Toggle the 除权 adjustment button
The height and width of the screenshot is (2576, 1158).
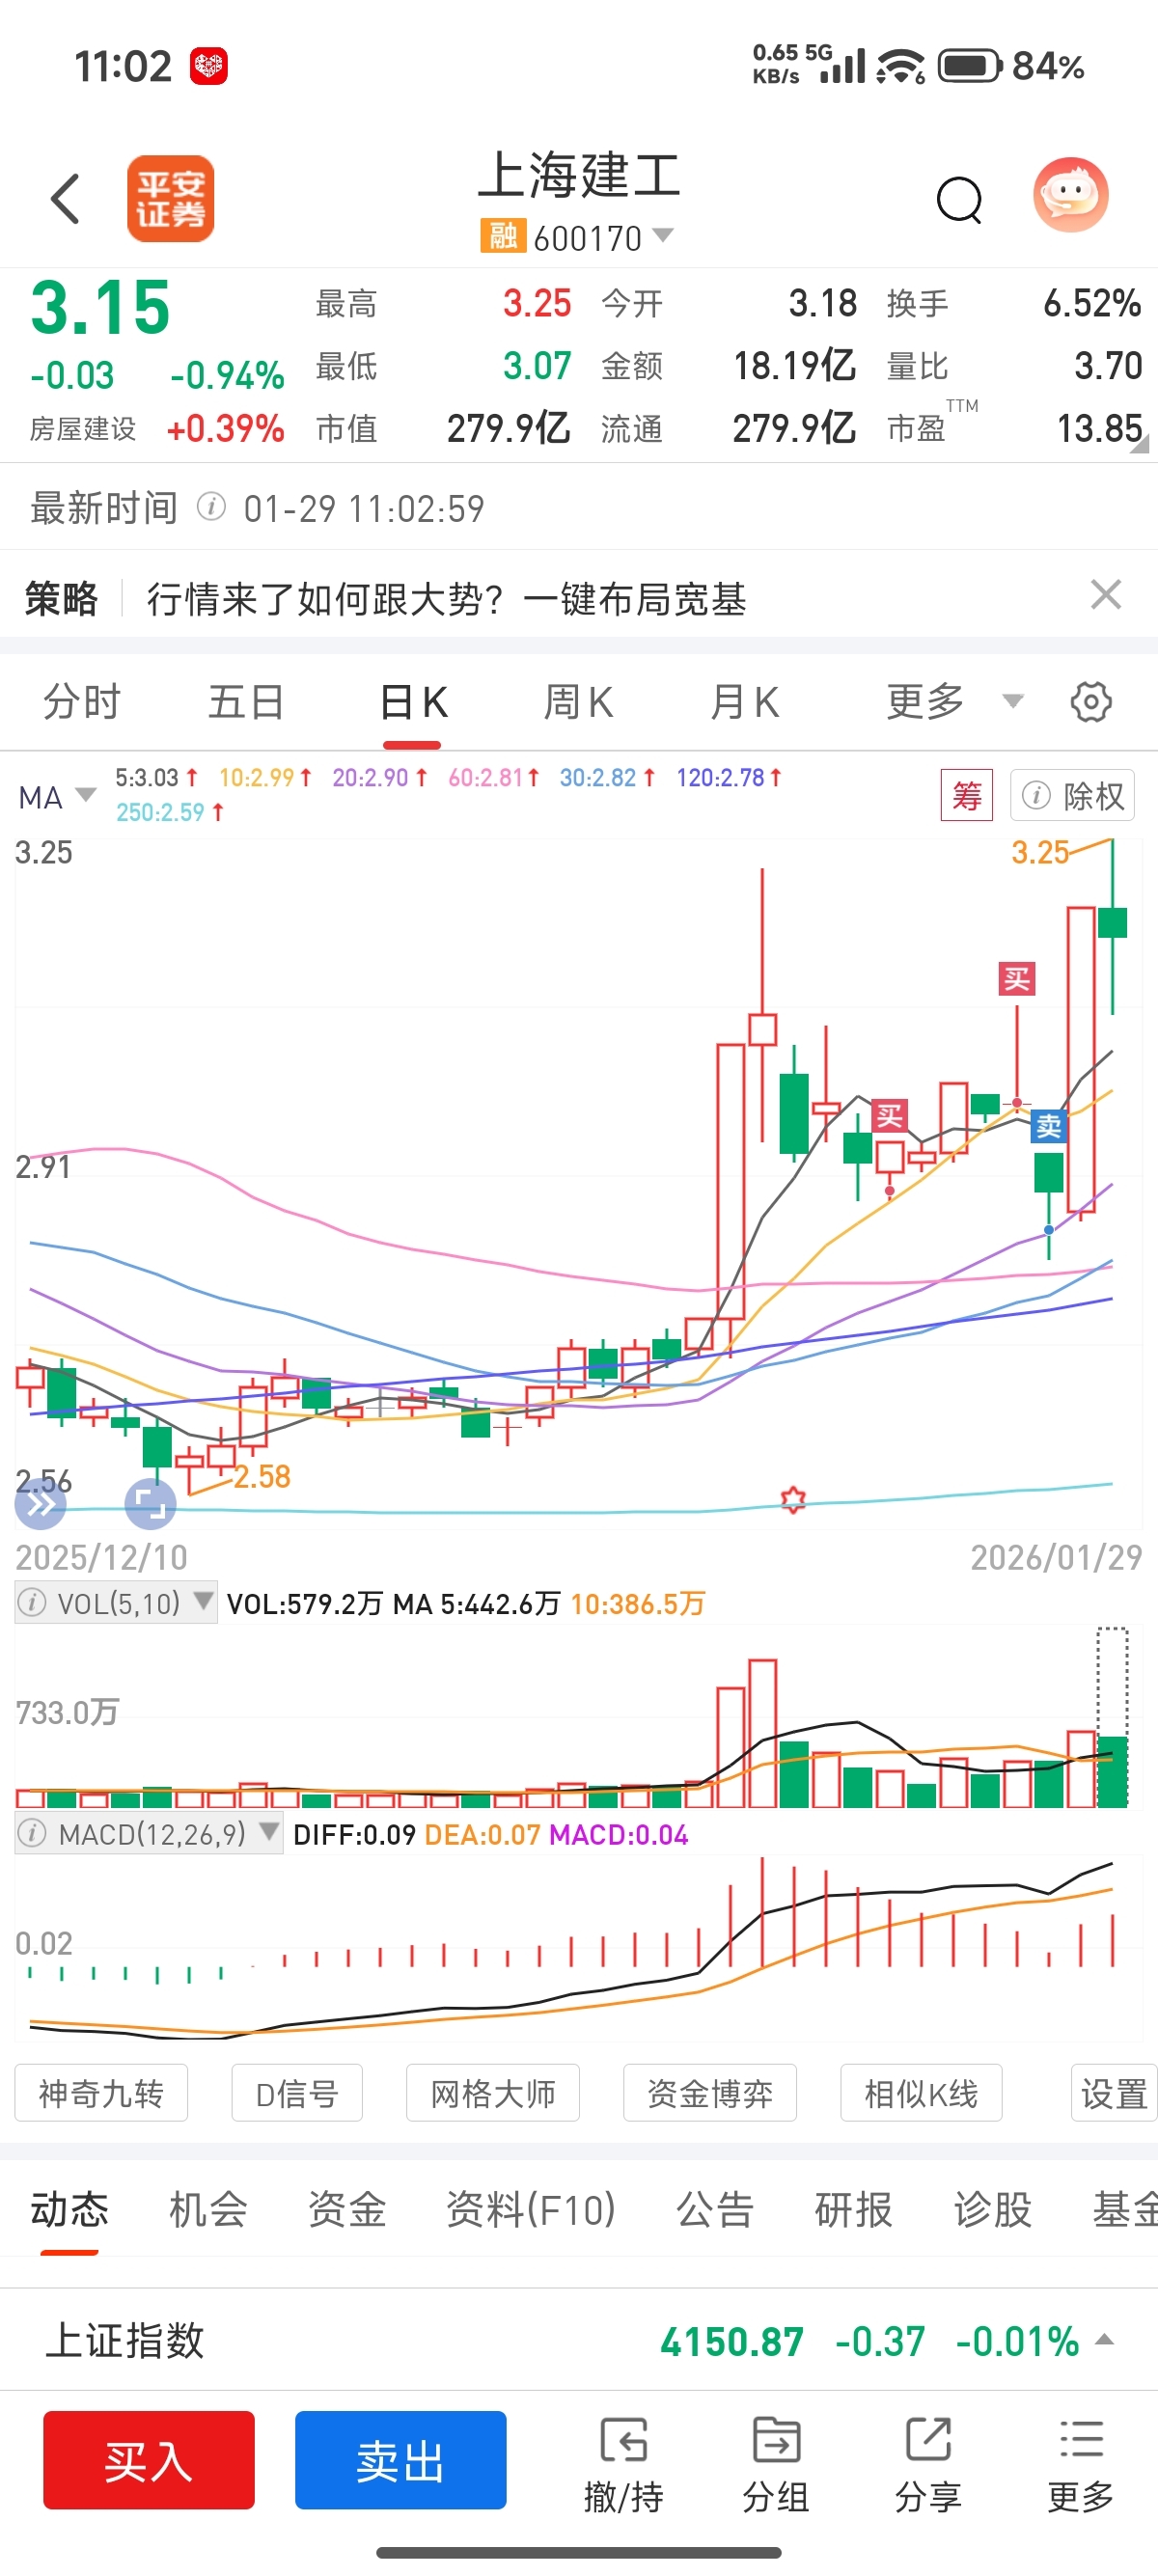click(1072, 796)
